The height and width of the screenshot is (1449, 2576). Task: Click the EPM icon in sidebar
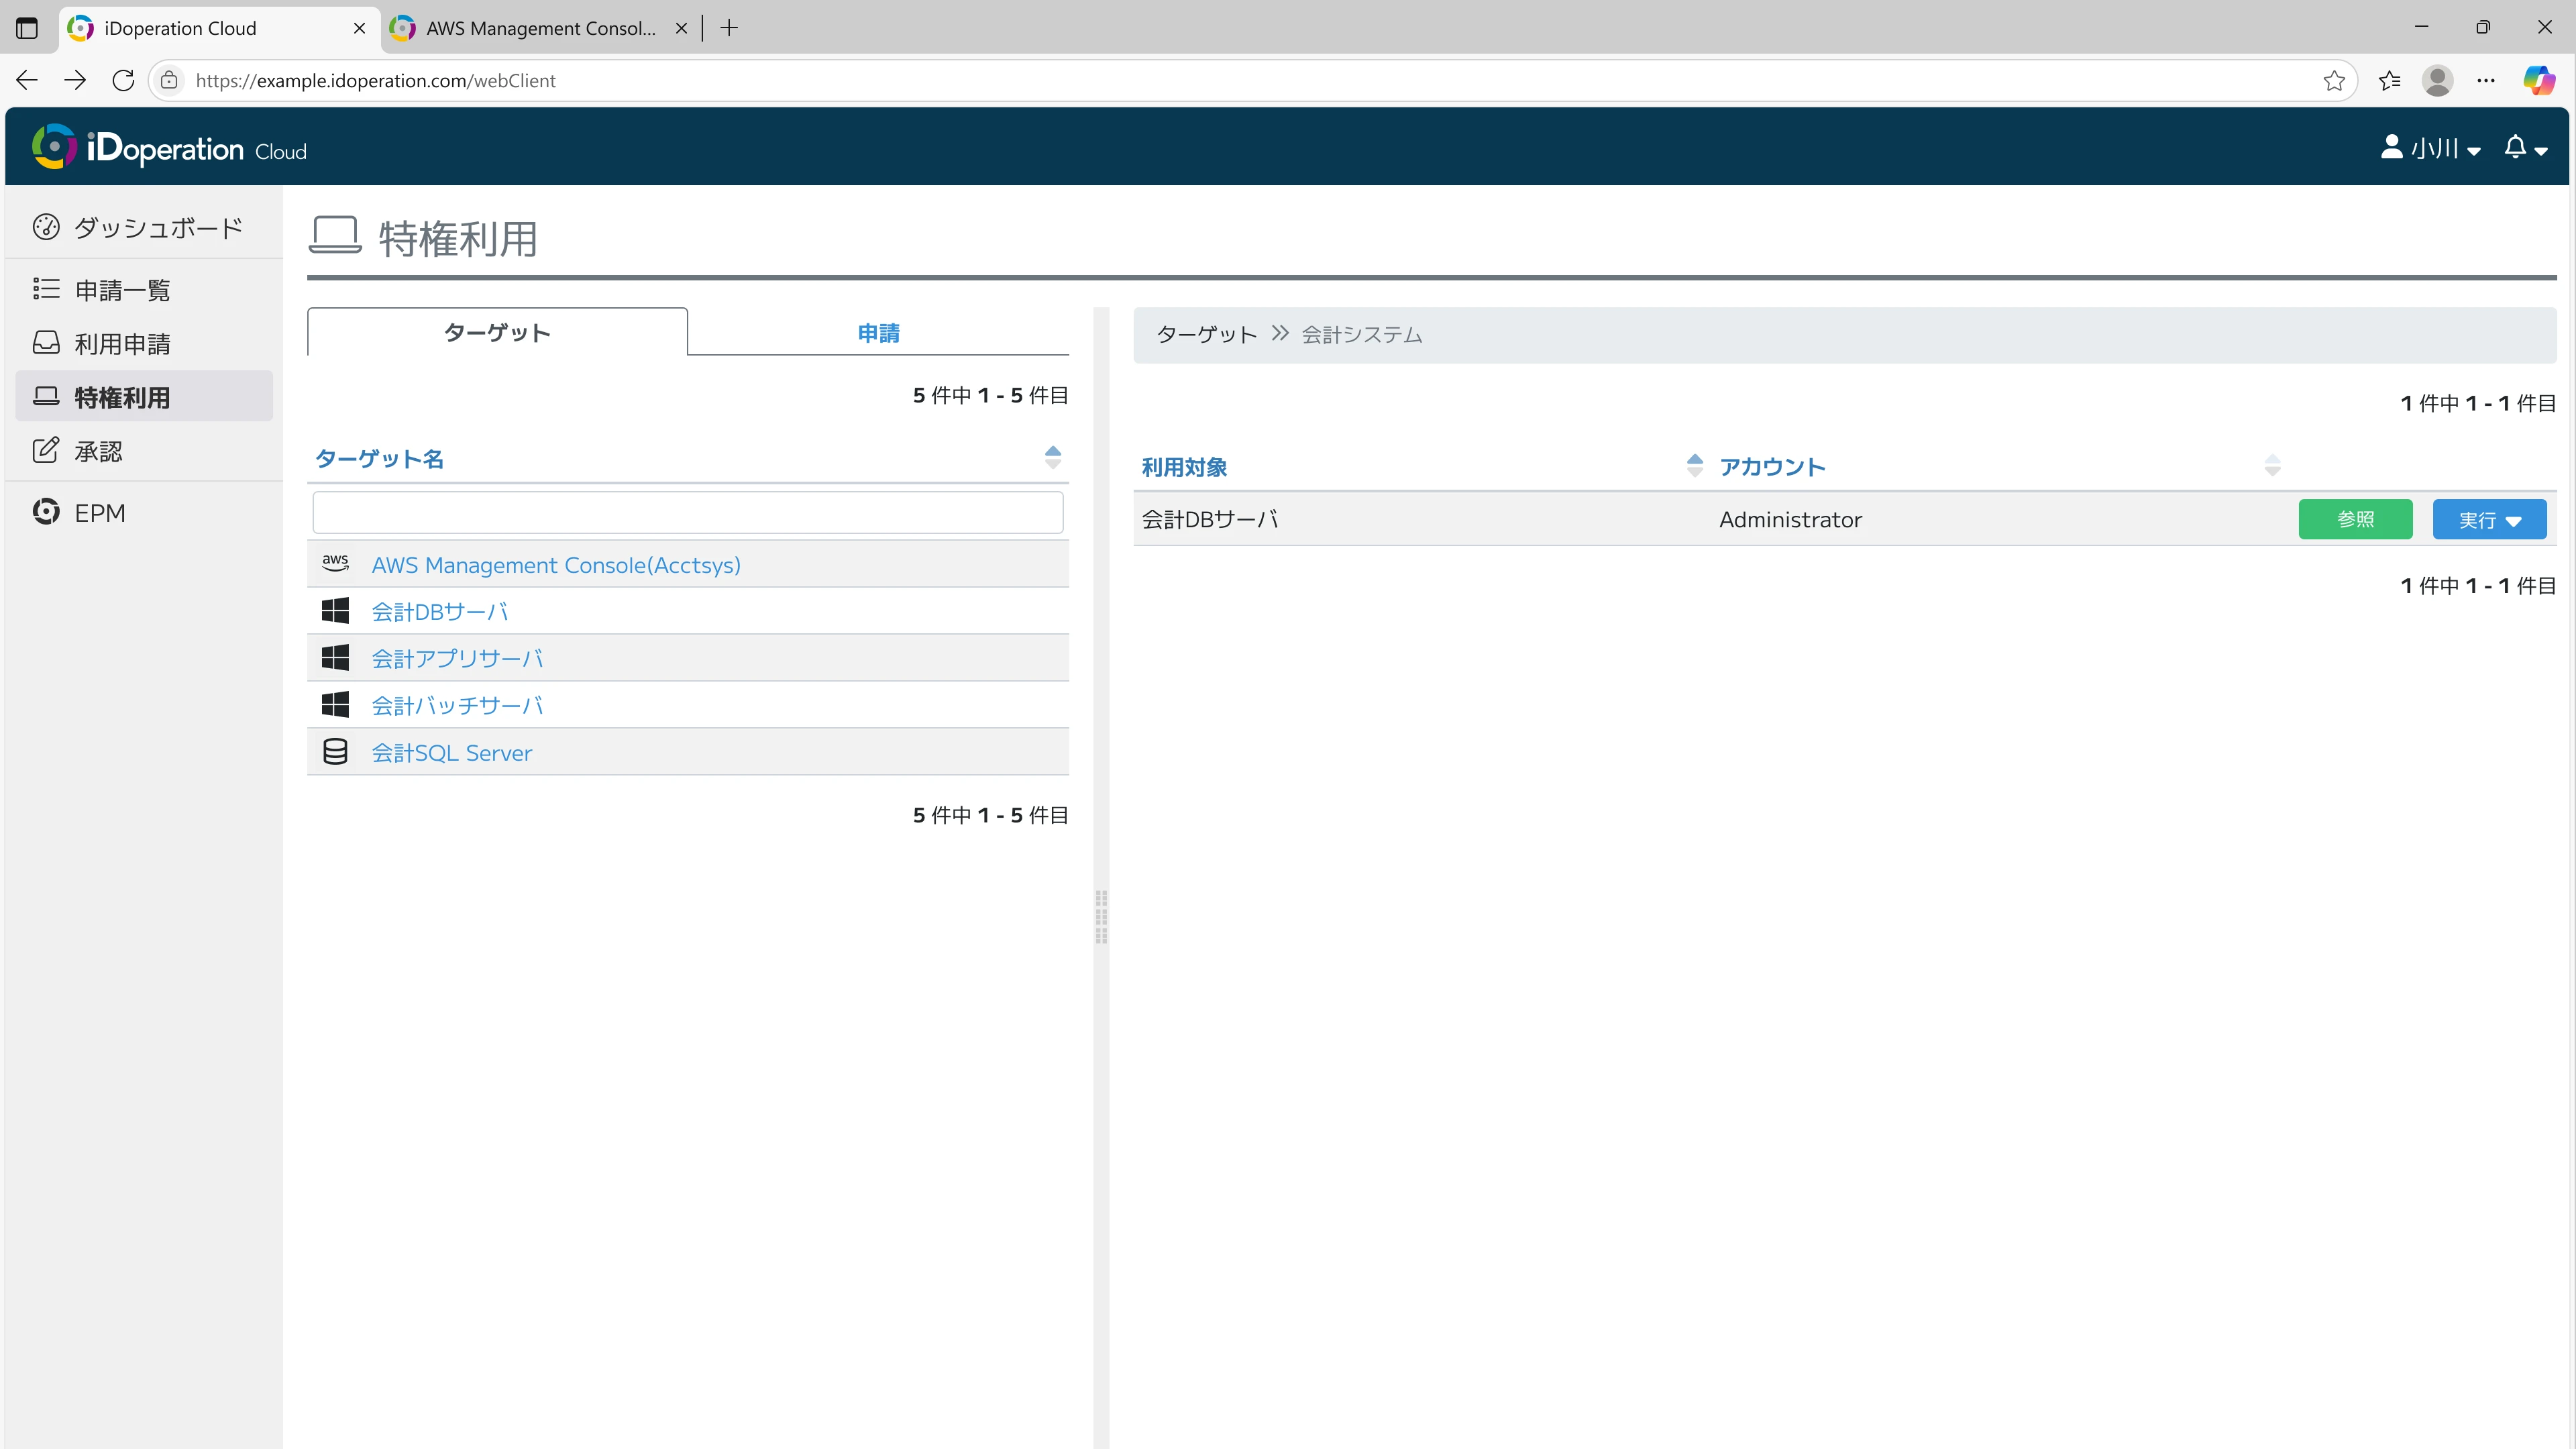[46, 512]
